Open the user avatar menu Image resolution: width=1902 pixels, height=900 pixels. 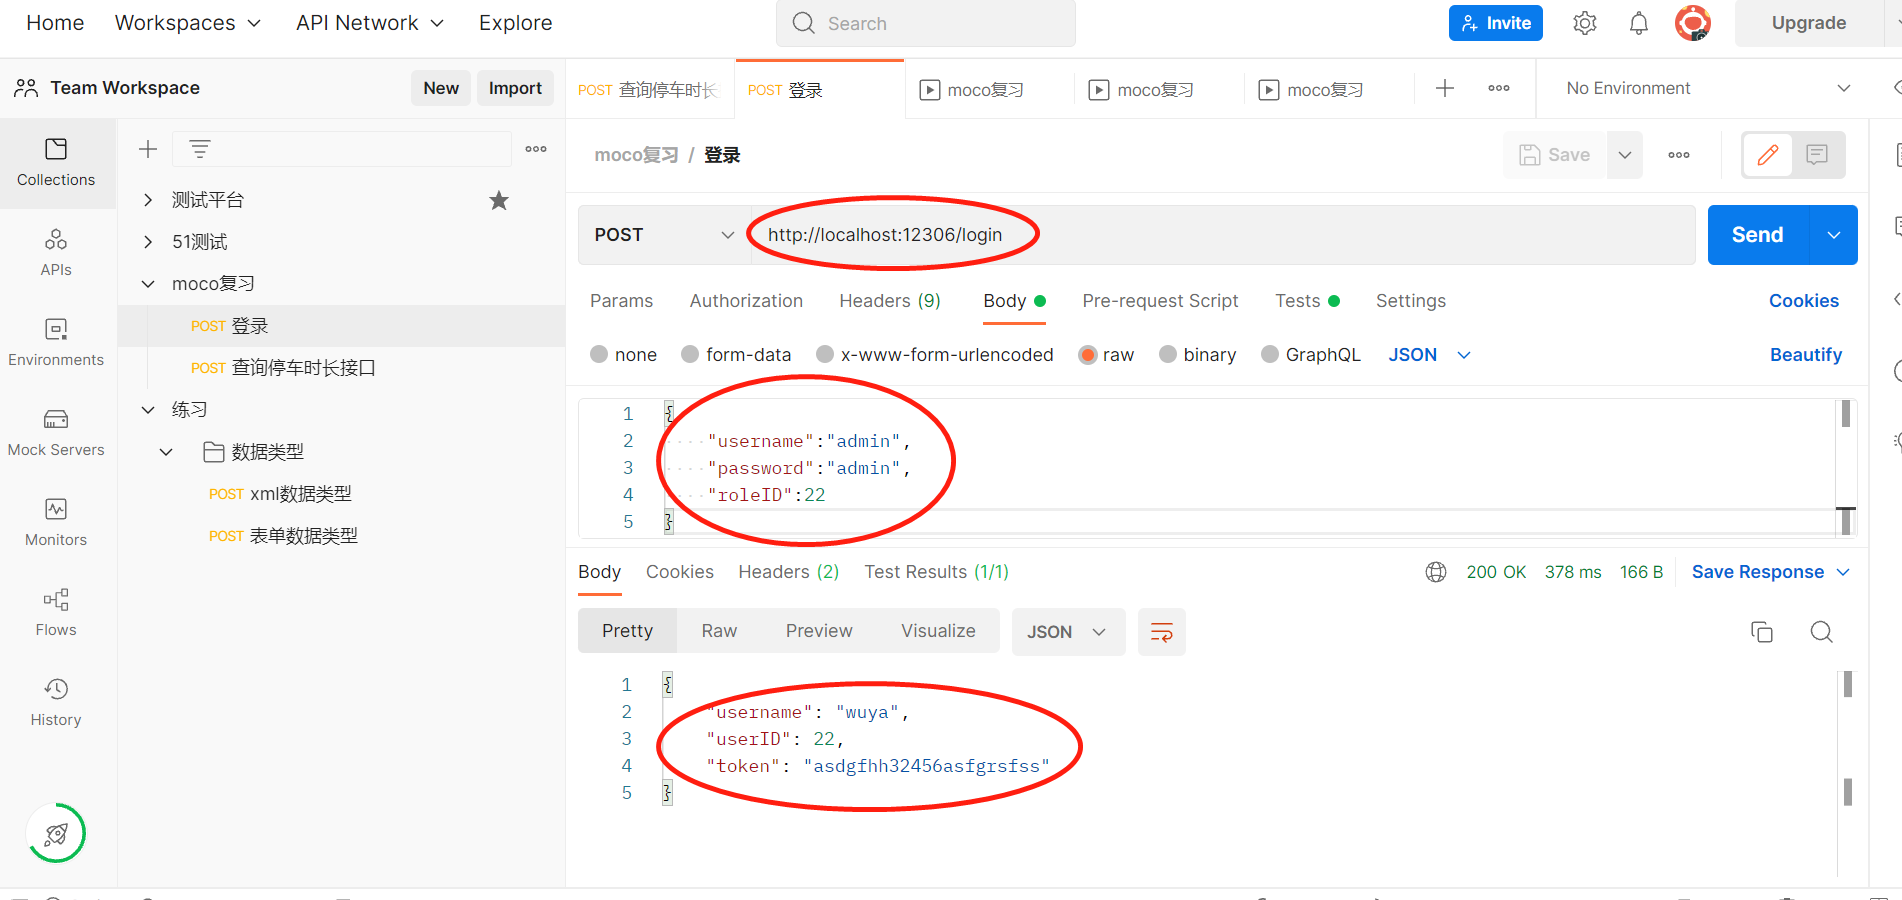tap(1692, 23)
